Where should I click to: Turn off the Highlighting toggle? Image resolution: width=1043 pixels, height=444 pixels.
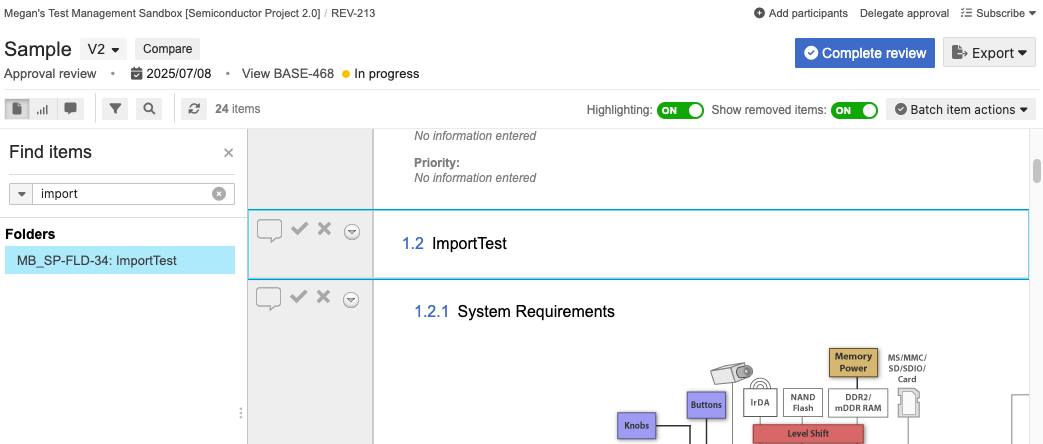pos(680,110)
